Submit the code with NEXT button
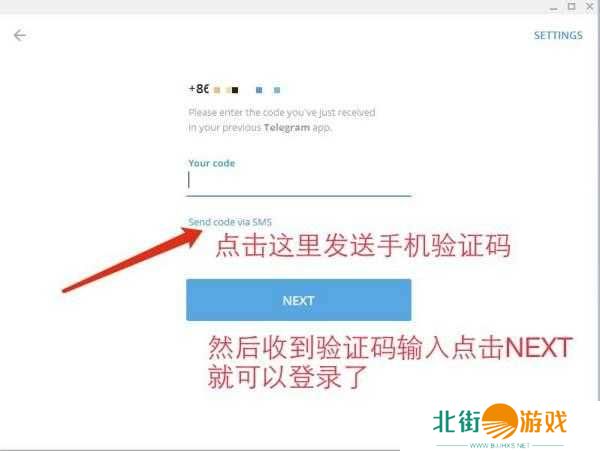The image size is (600, 451). (298, 300)
